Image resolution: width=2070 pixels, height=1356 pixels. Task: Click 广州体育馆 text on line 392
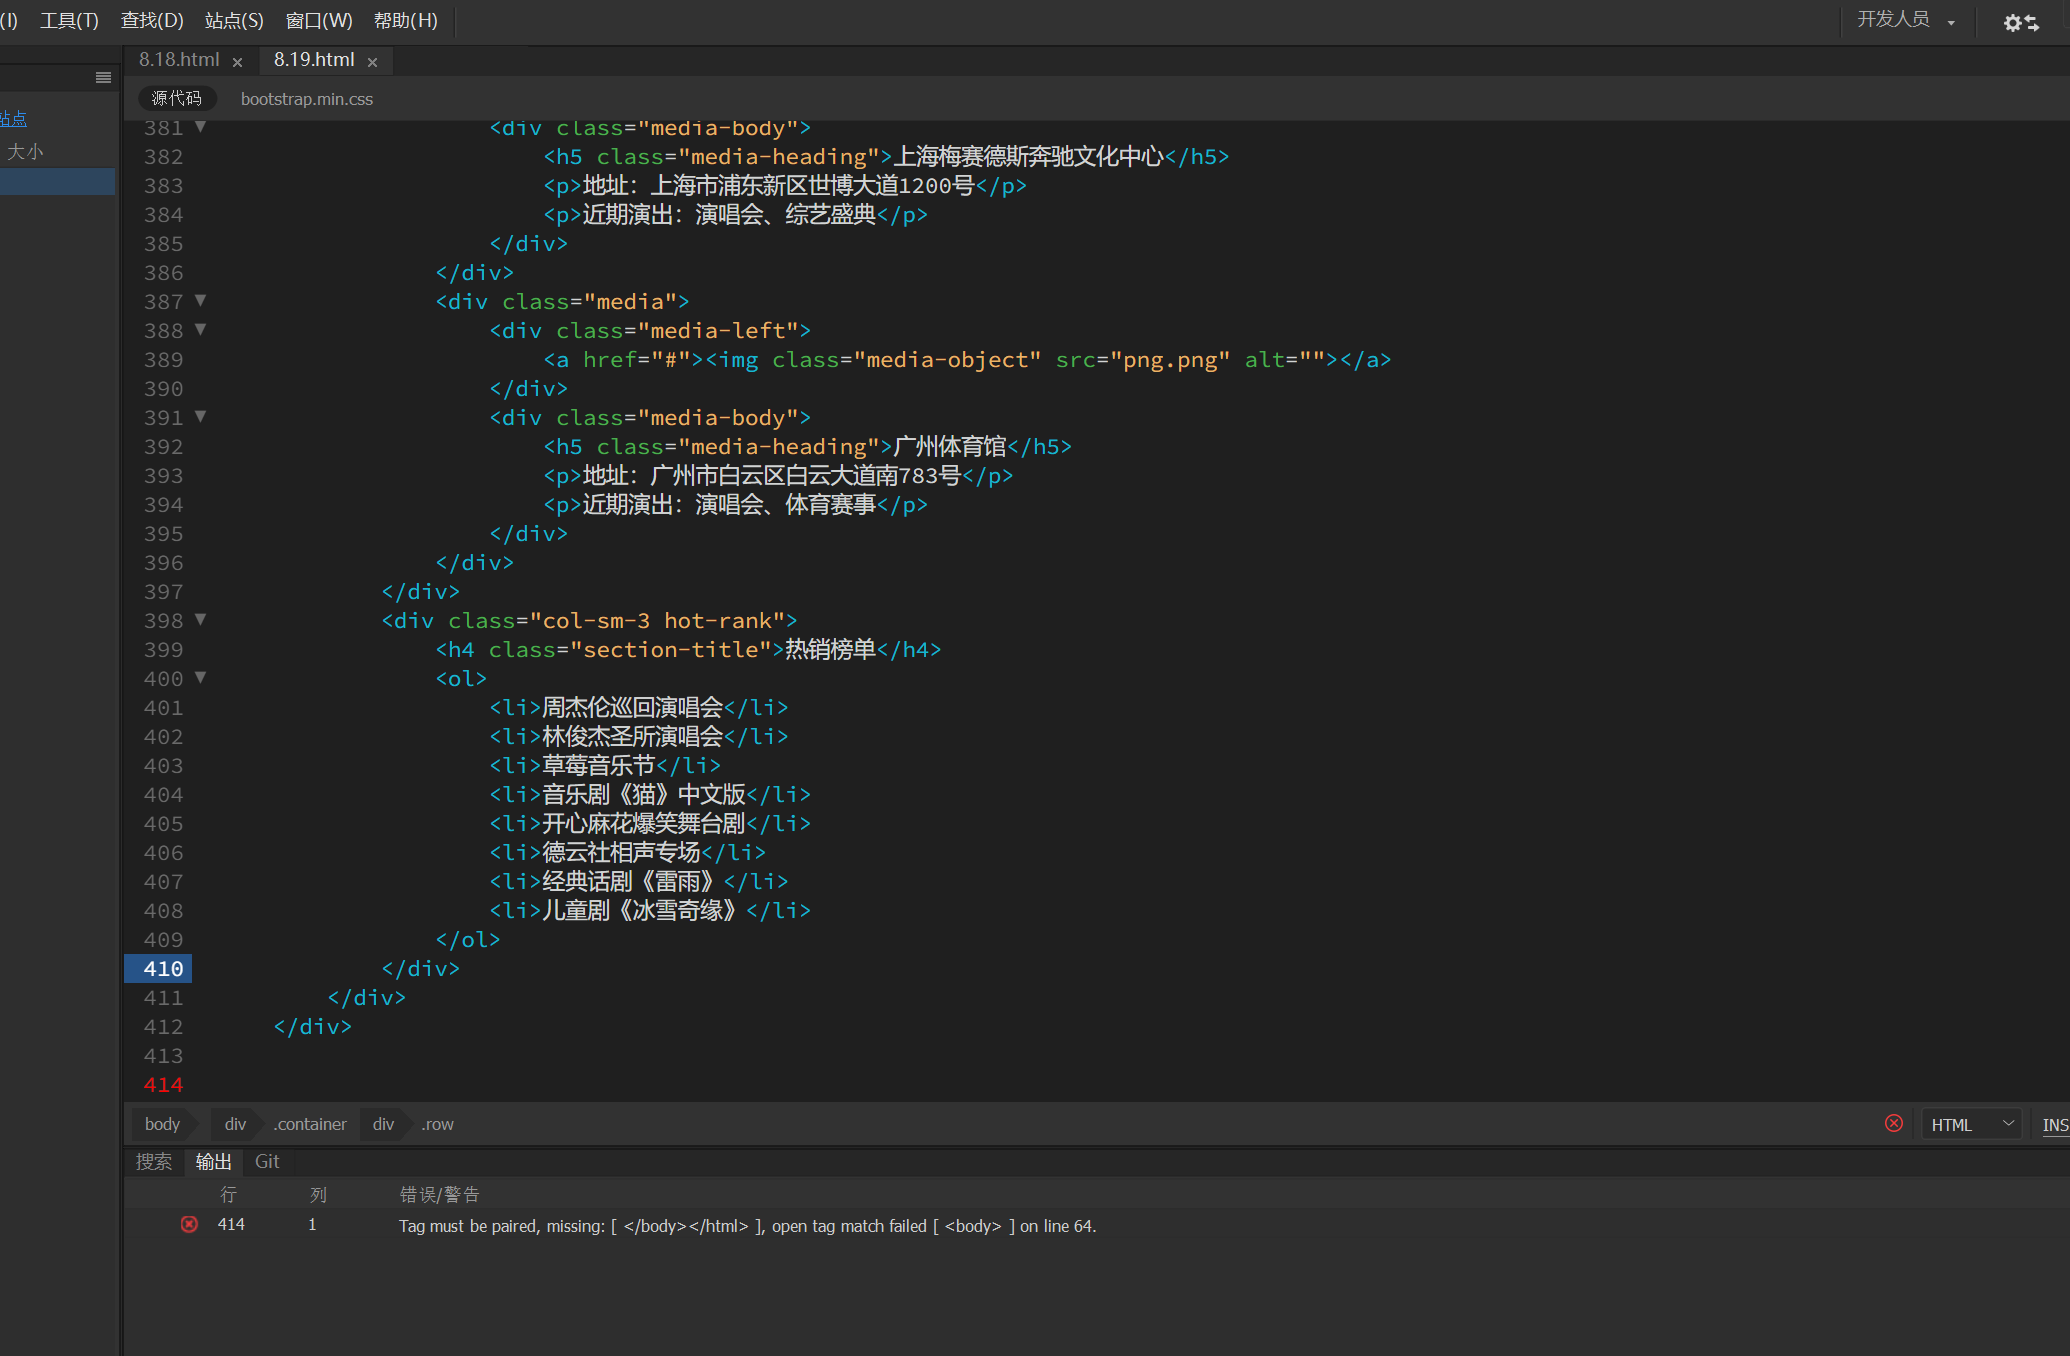(x=950, y=446)
